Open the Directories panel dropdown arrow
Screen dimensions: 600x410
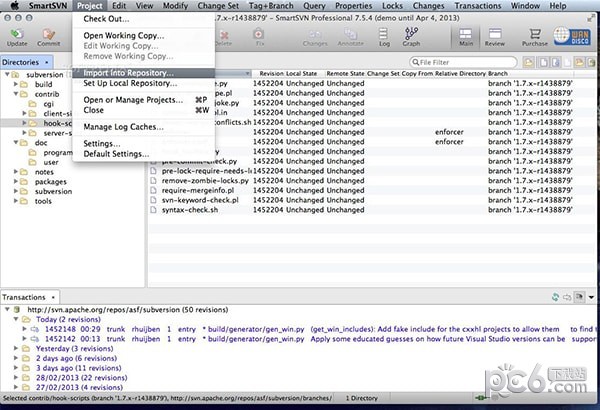pos(47,62)
